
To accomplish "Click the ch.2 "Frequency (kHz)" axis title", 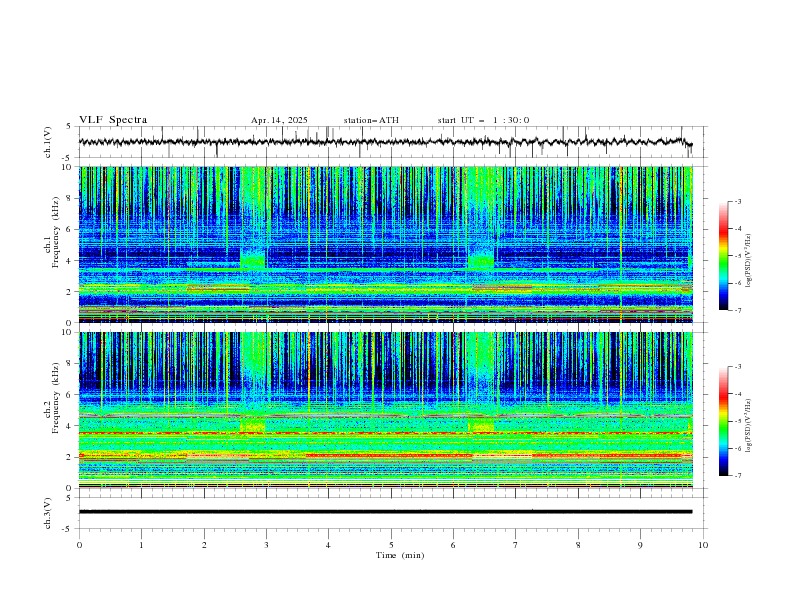I will click(56, 397).
